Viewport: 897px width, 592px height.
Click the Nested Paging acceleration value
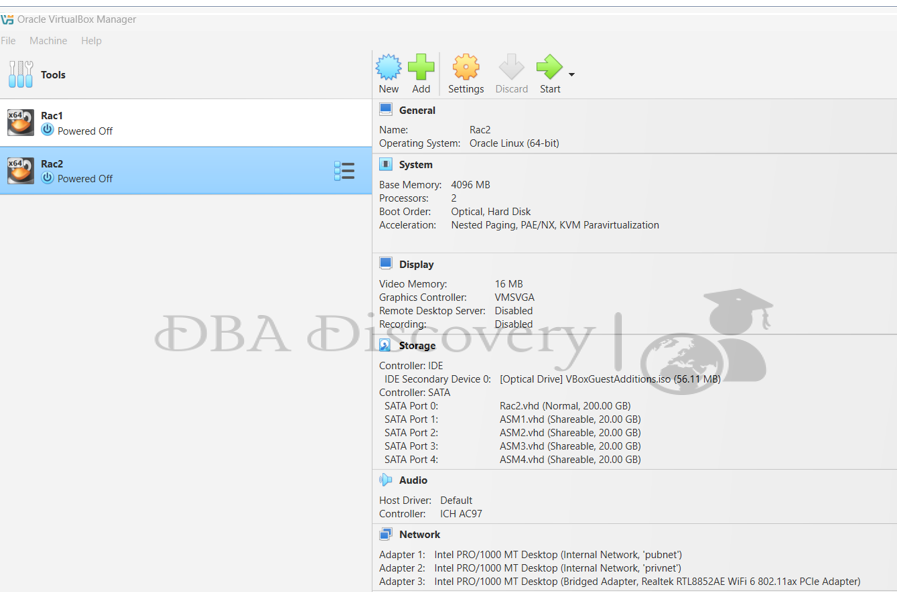click(555, 225)
